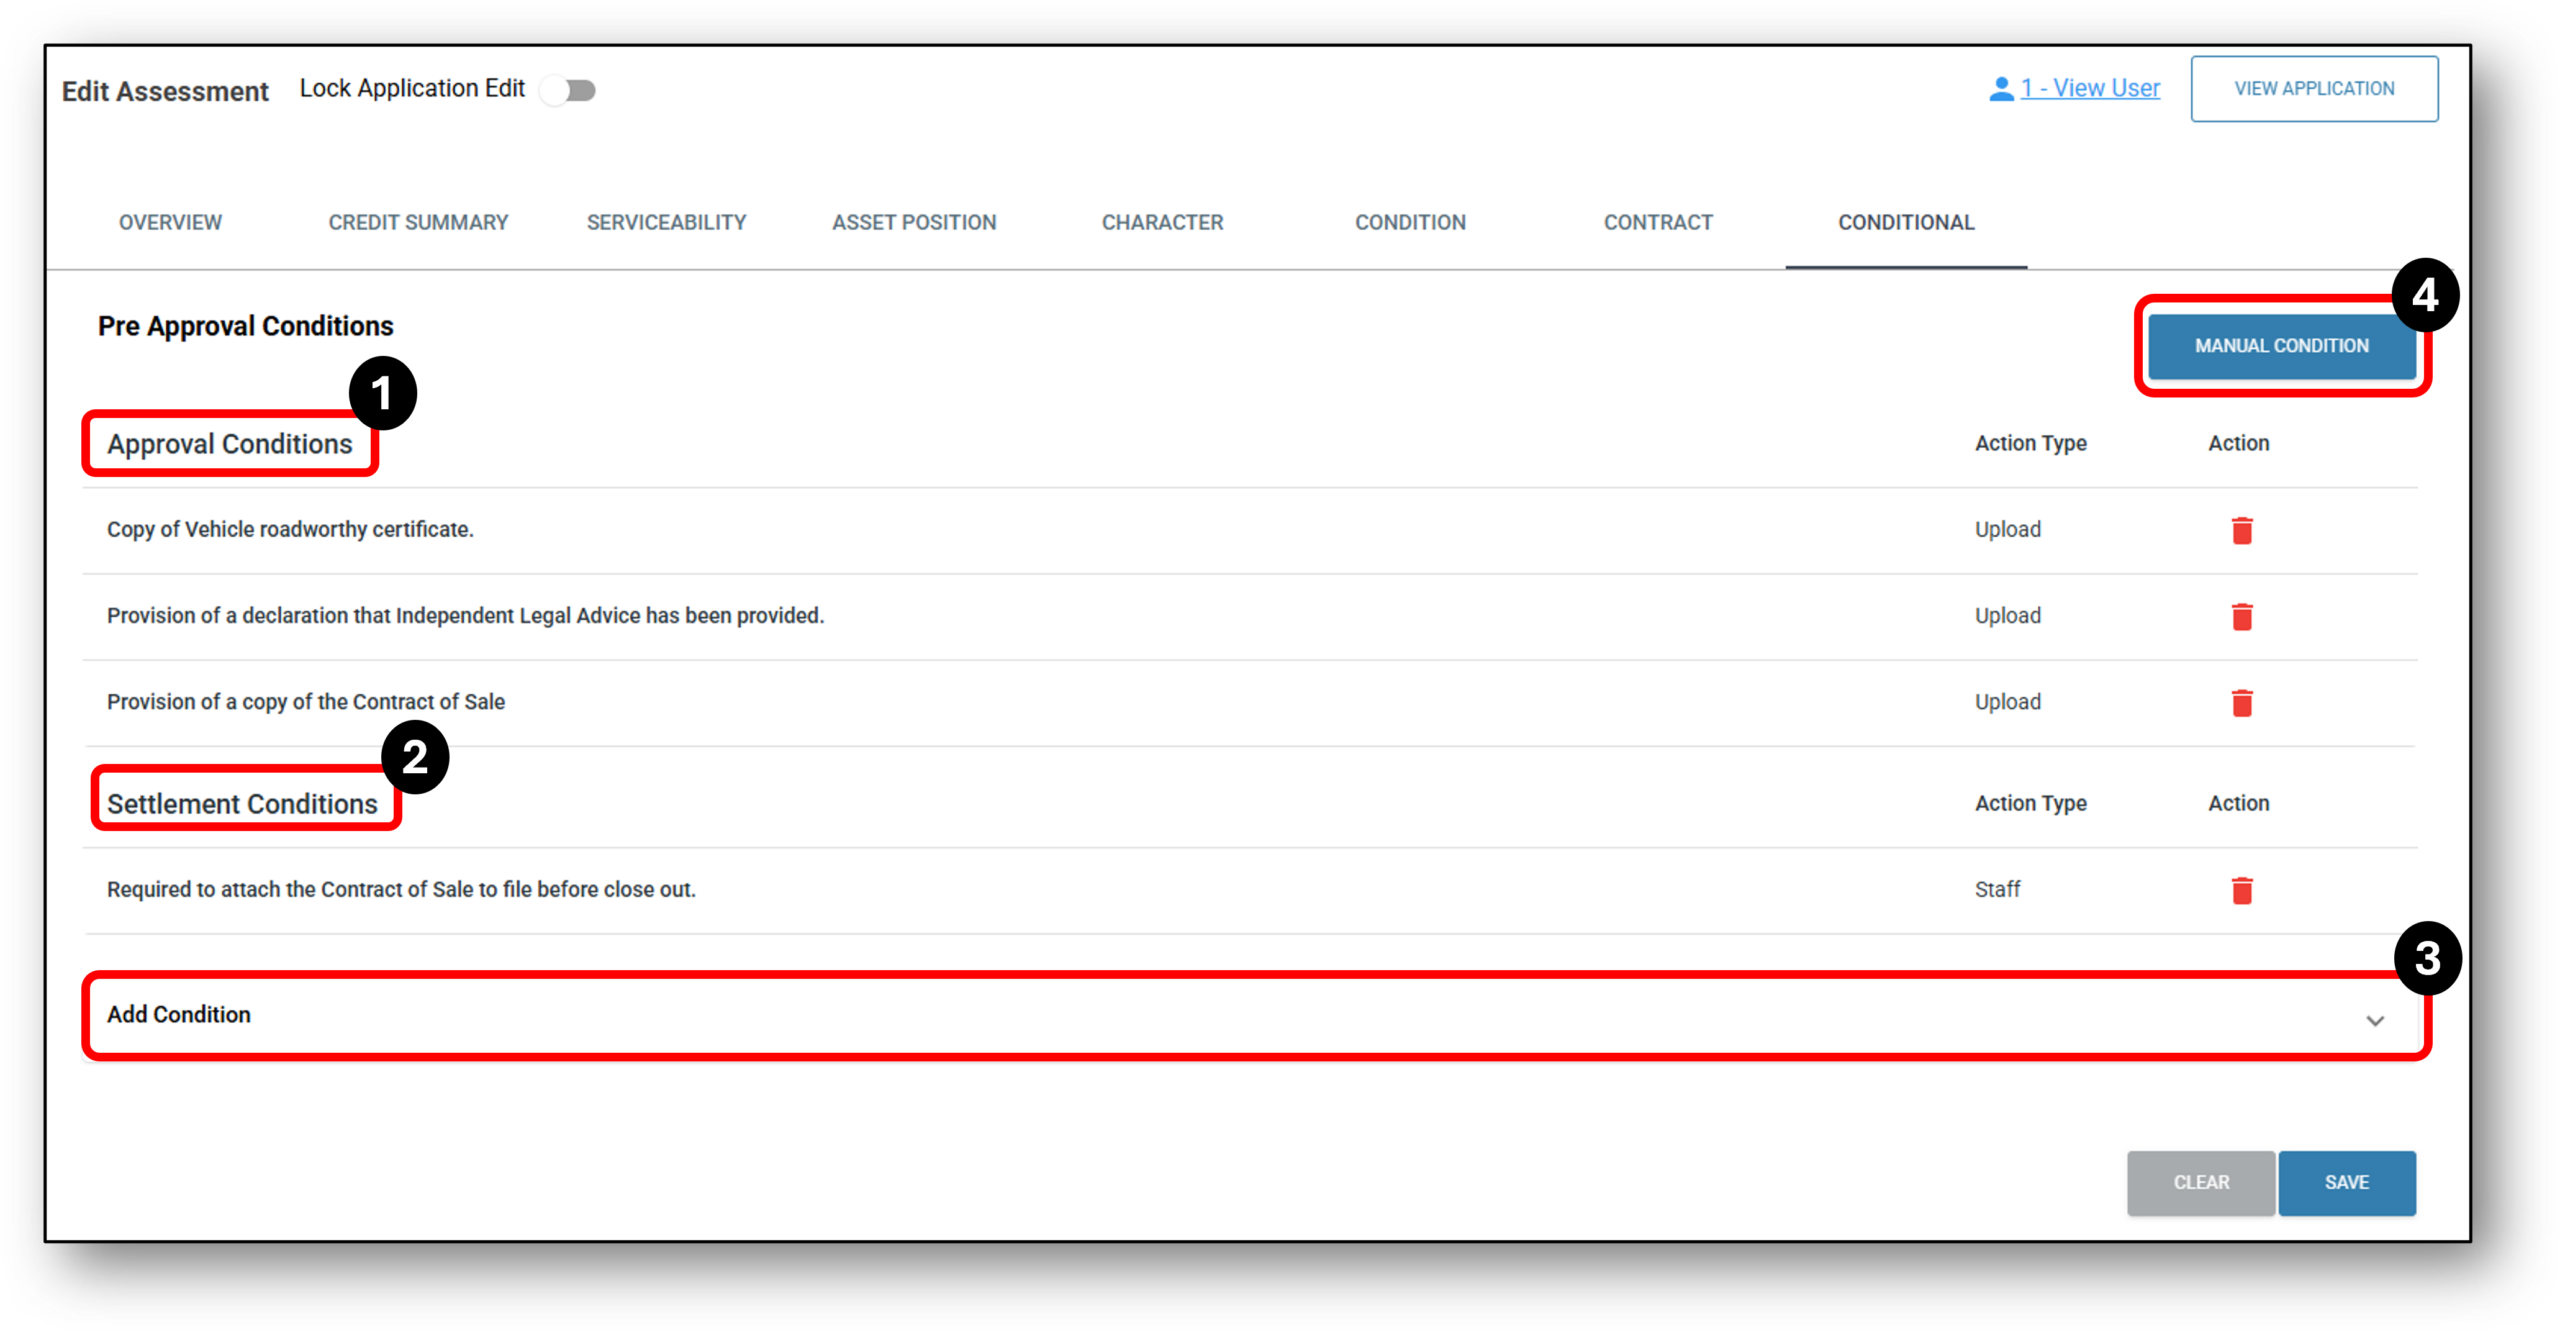Click the Clear button
The width and height of the screenshot is (2560, 1331).
pyautogui.click(x=2200, y=1183)
